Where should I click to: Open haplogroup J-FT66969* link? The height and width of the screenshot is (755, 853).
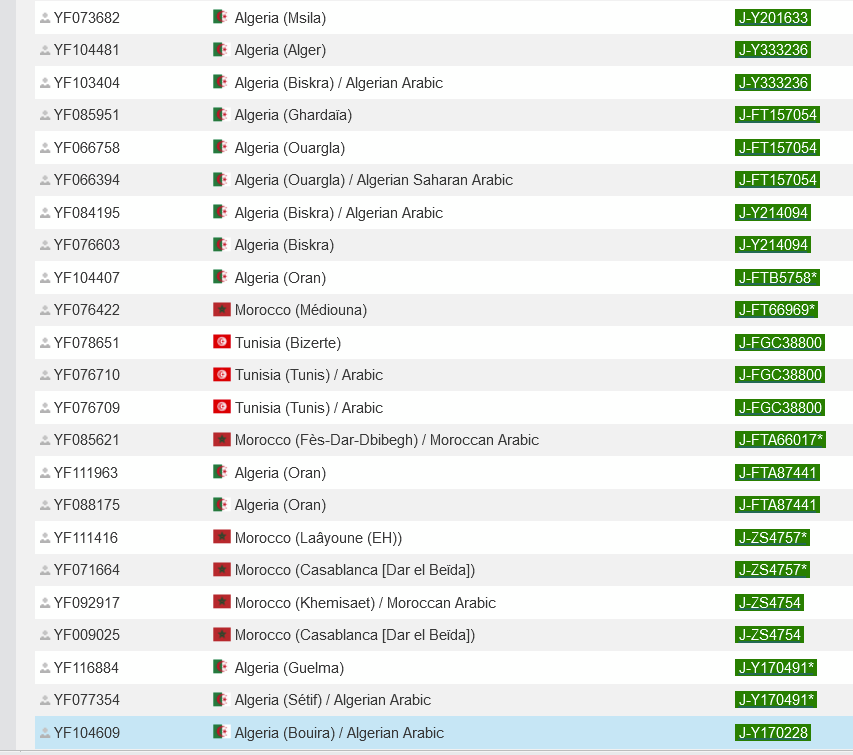(x=776, y=310)
